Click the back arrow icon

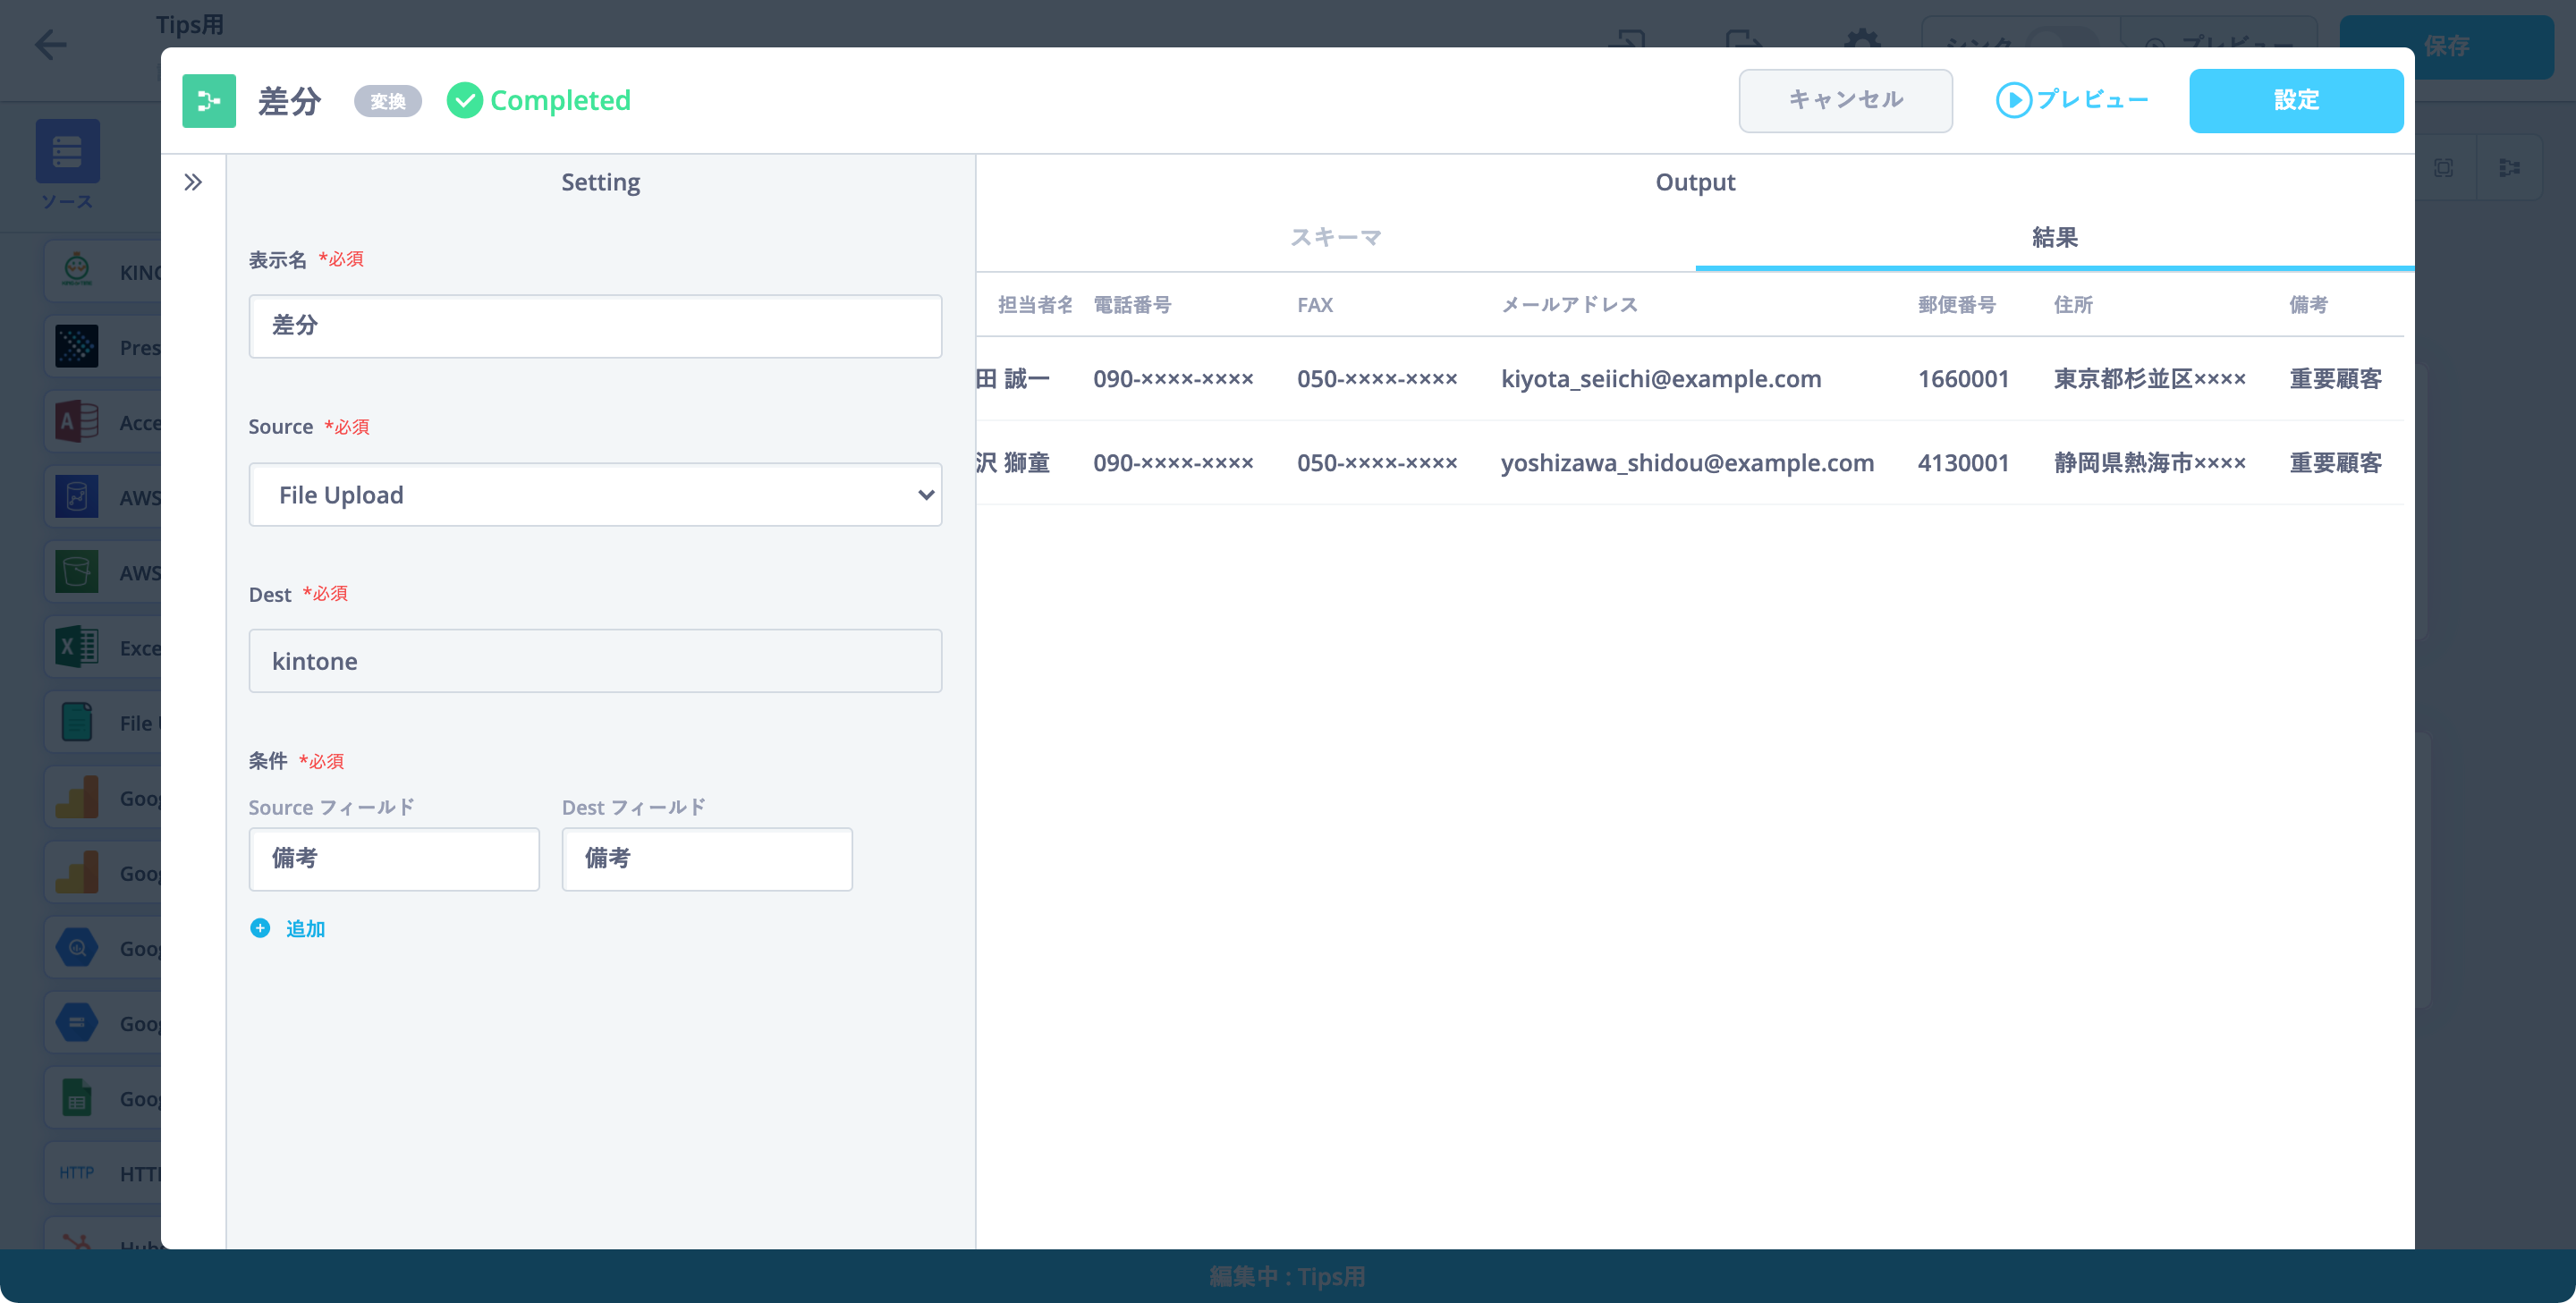click(50, 45)
